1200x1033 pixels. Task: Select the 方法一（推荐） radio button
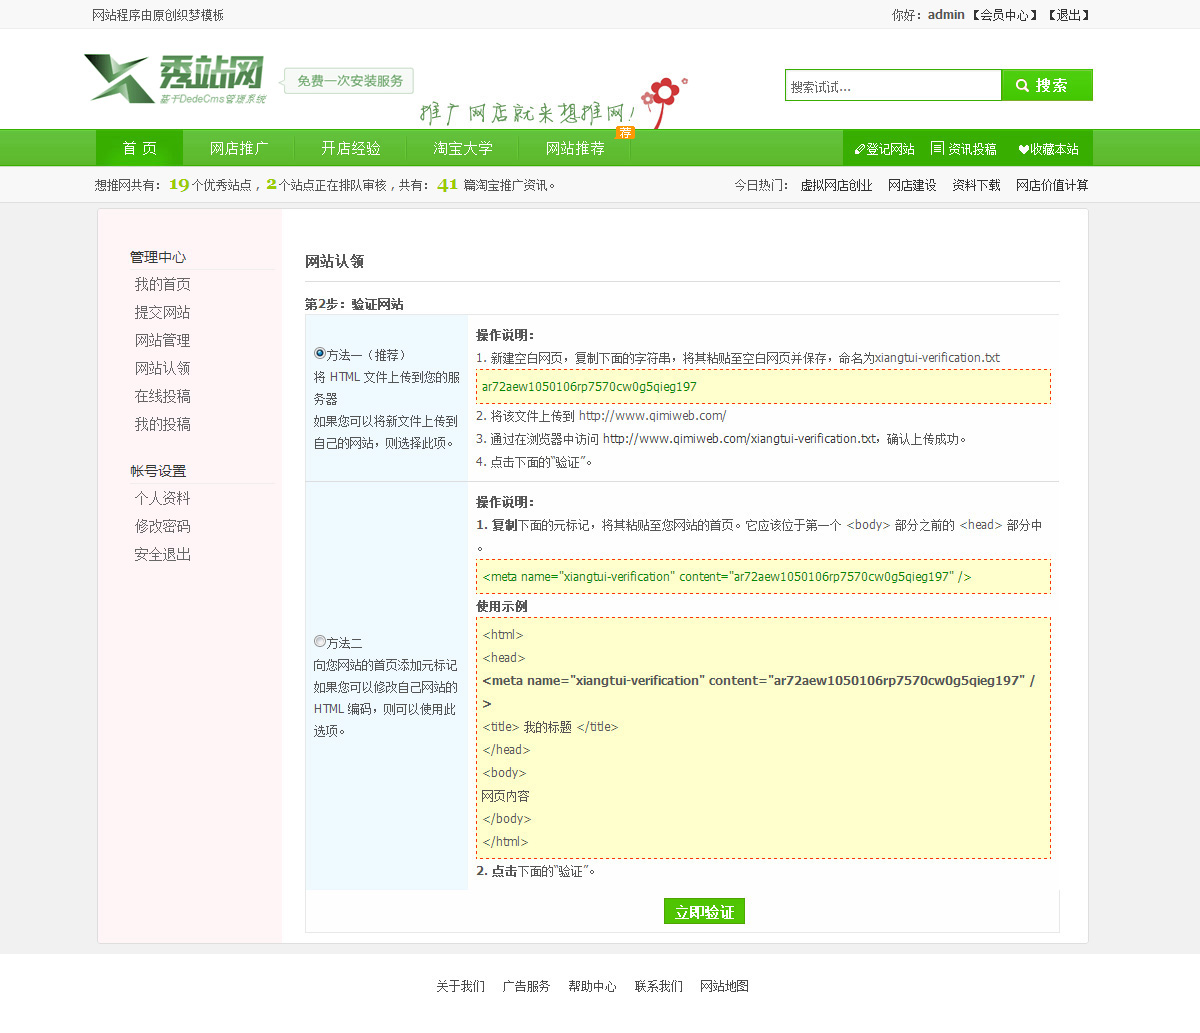coord(320,354)
